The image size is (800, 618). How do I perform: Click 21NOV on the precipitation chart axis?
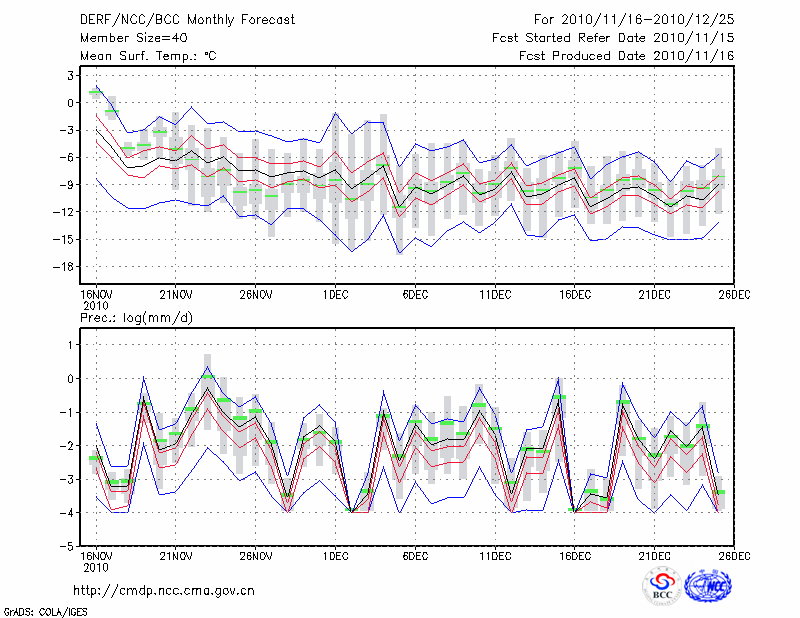pyautogui.click(x=175, y=556)
